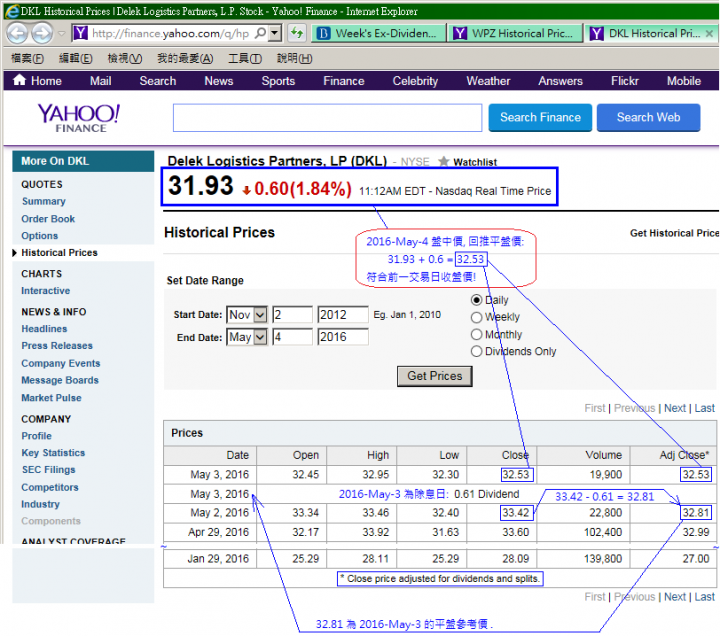Select the Dividends Only radio button
The width and height of the screenshot is (720, 636).
coord(476,351)
